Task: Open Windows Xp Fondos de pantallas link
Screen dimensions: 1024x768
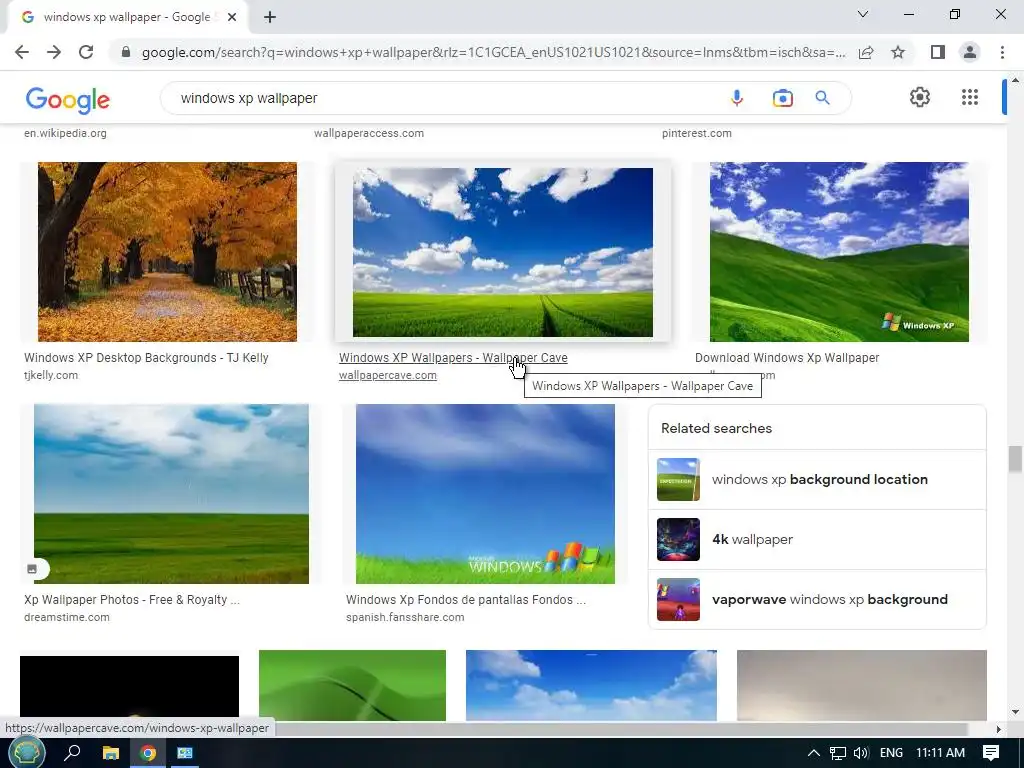Action: point(466,600)
